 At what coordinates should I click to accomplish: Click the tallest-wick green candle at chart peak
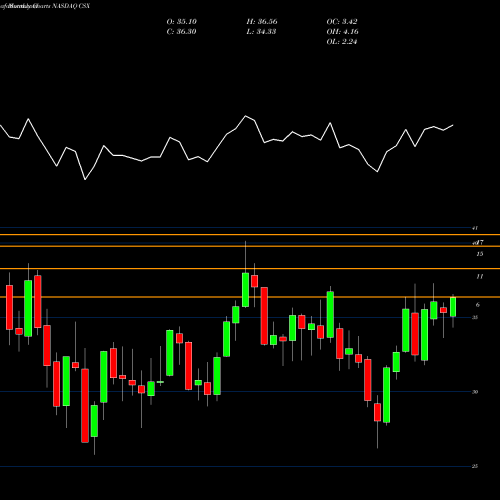click(245, 290)
